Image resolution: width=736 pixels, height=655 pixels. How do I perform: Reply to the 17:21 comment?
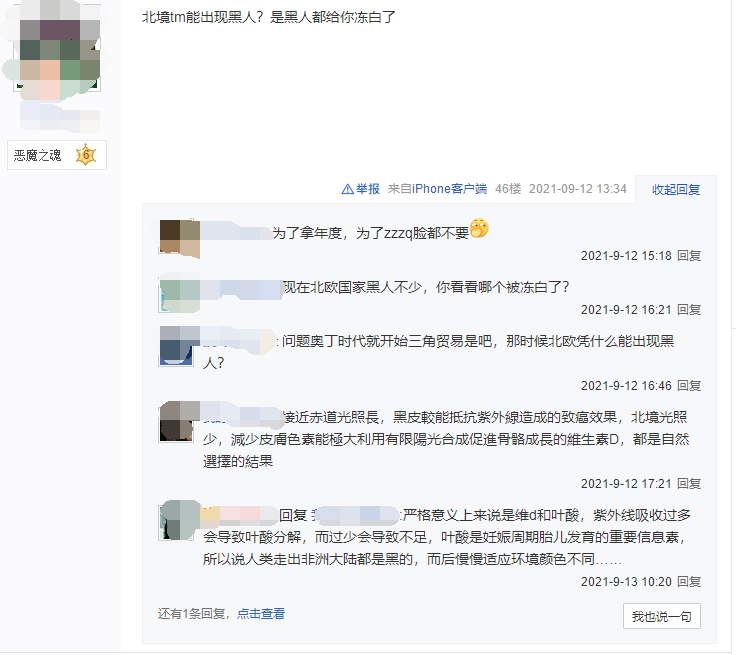689,484
